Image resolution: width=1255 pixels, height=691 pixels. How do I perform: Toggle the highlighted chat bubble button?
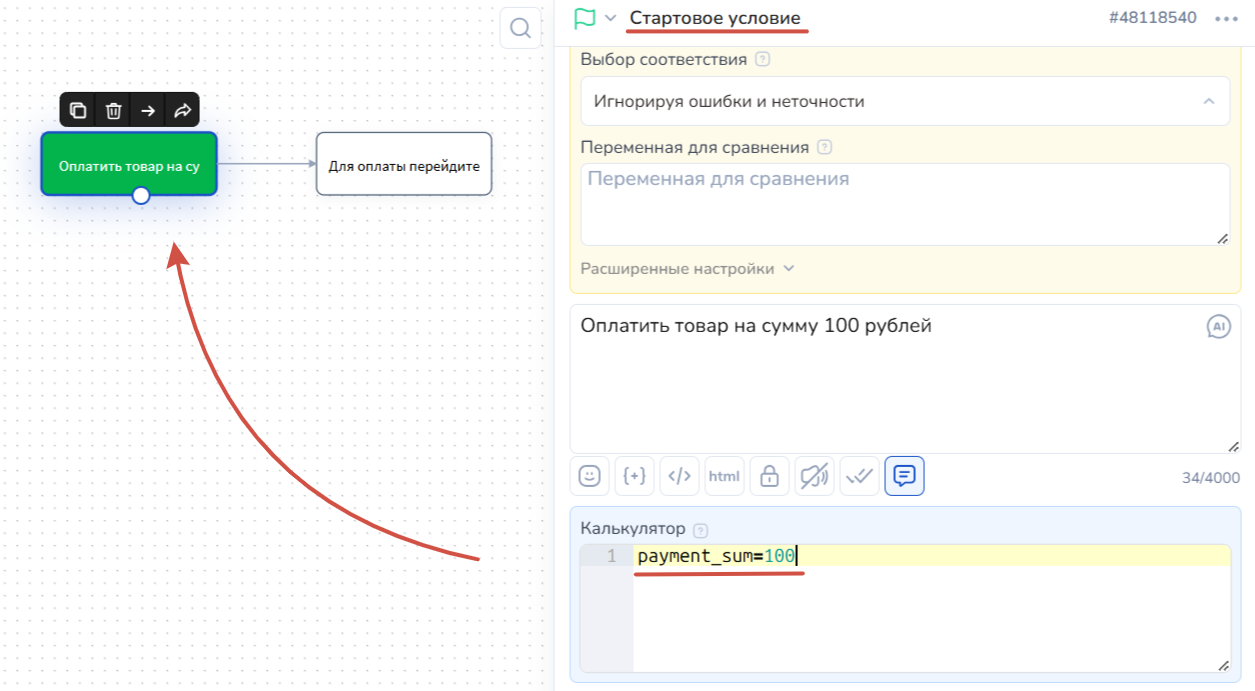(904, 477)
